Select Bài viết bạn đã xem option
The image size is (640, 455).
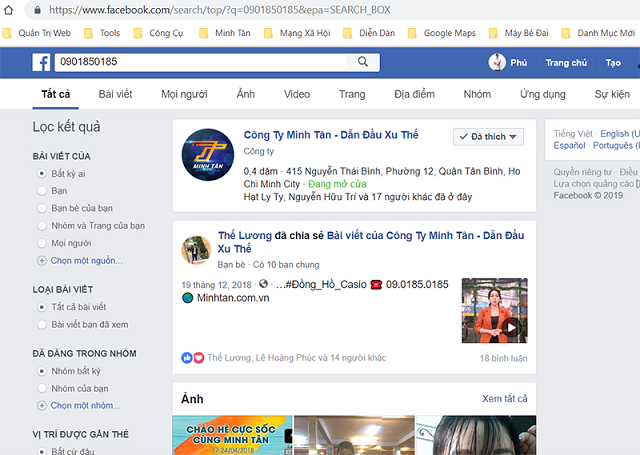point(42,325)
